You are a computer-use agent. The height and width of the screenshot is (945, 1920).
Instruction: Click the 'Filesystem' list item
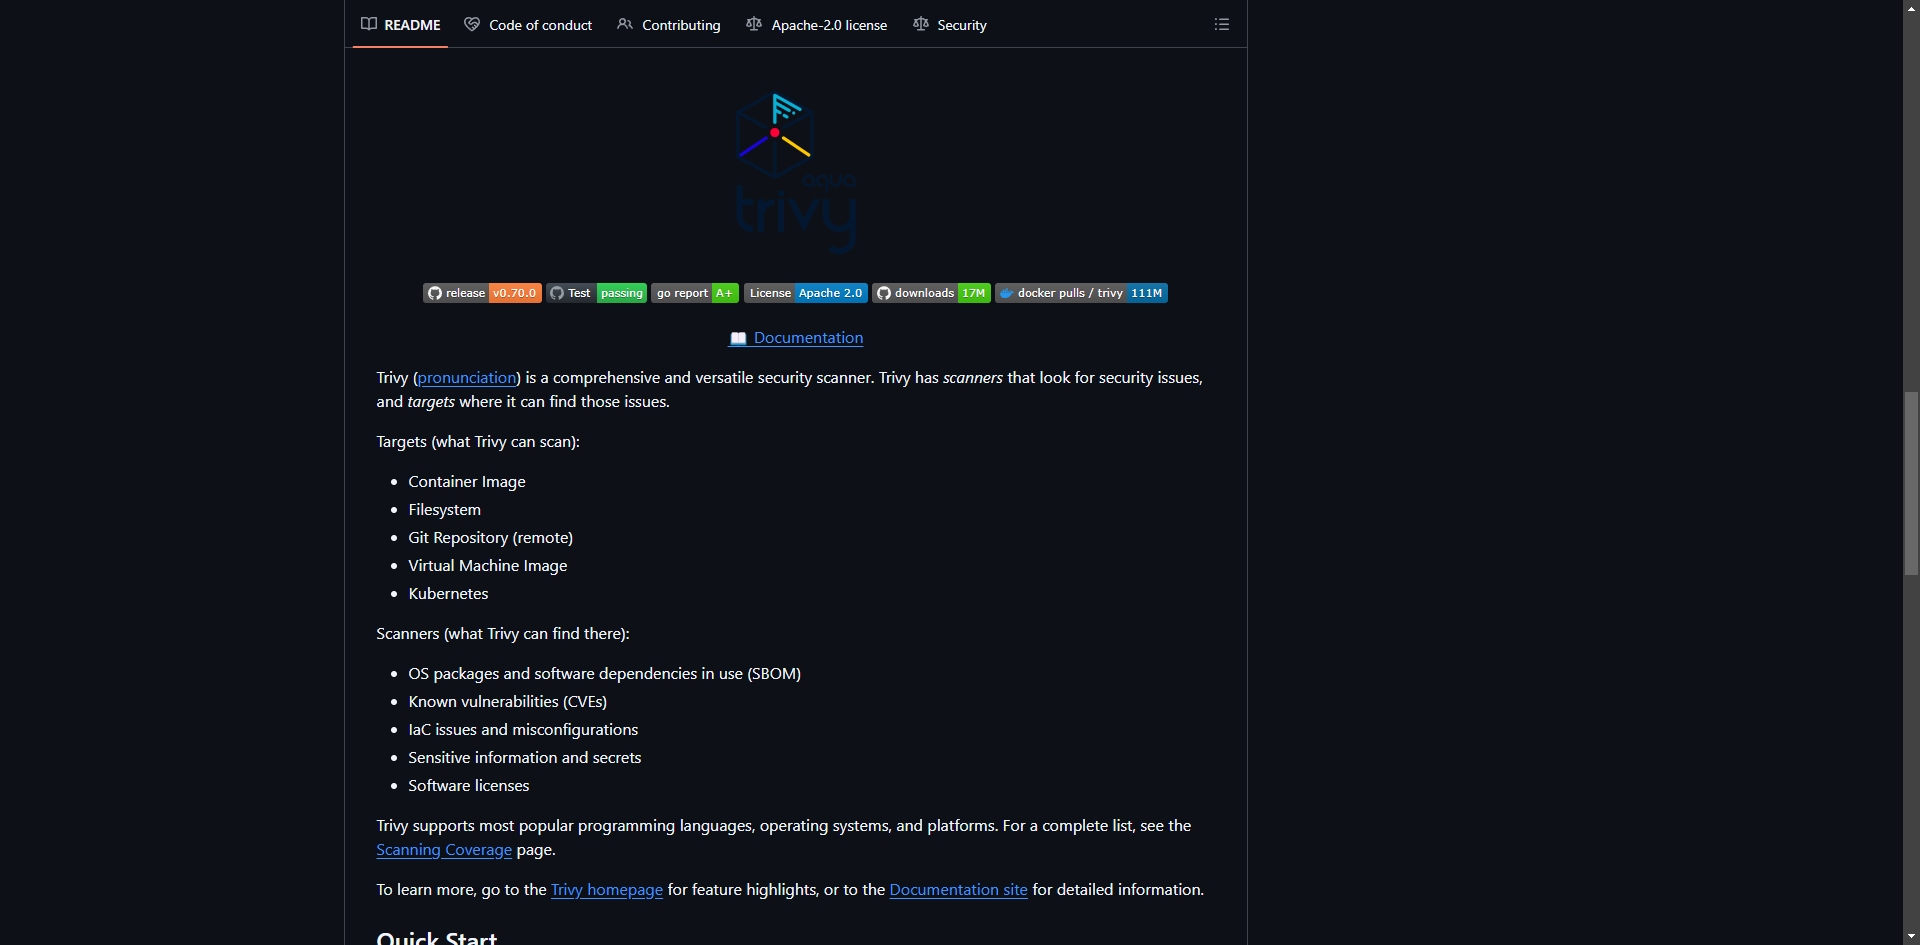(x=444, y=510)
